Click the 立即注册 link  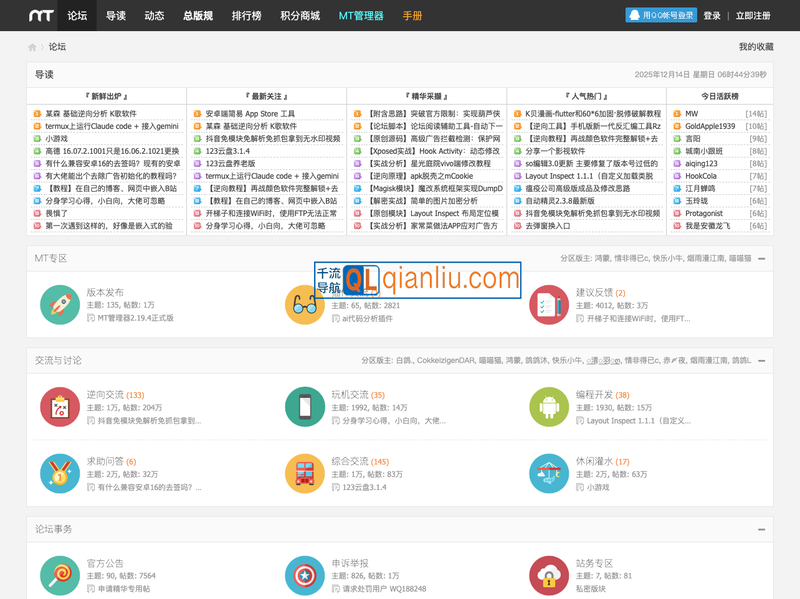pyautogui.click(x=753, y=16)
